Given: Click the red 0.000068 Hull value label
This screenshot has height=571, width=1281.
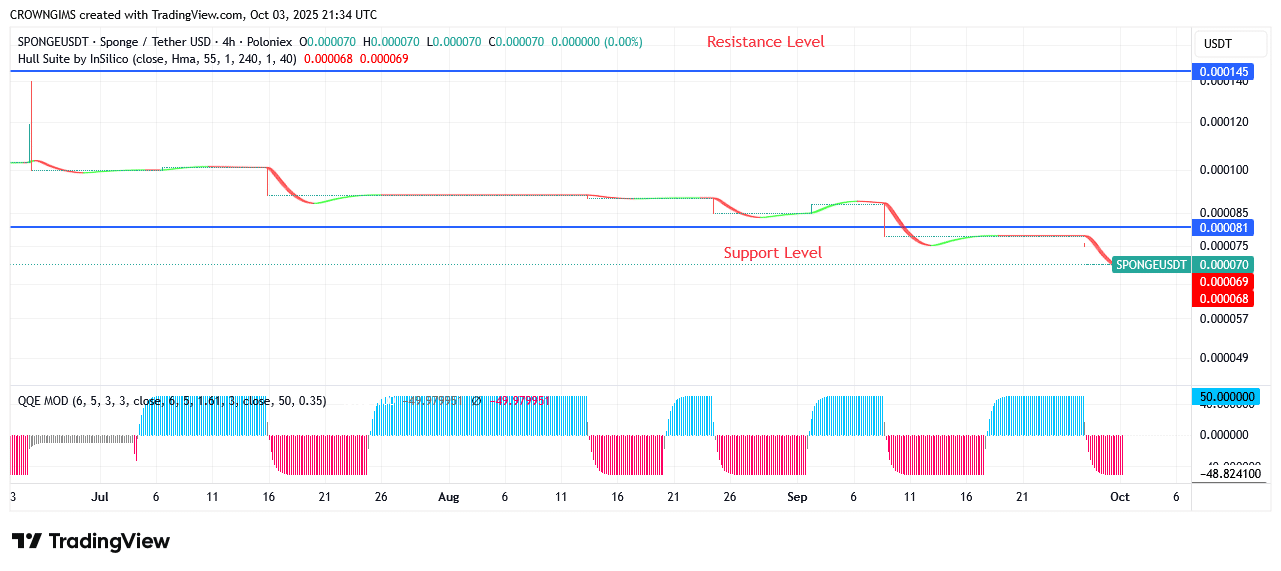Looking at the screenshot, I should pos(1222,298).
